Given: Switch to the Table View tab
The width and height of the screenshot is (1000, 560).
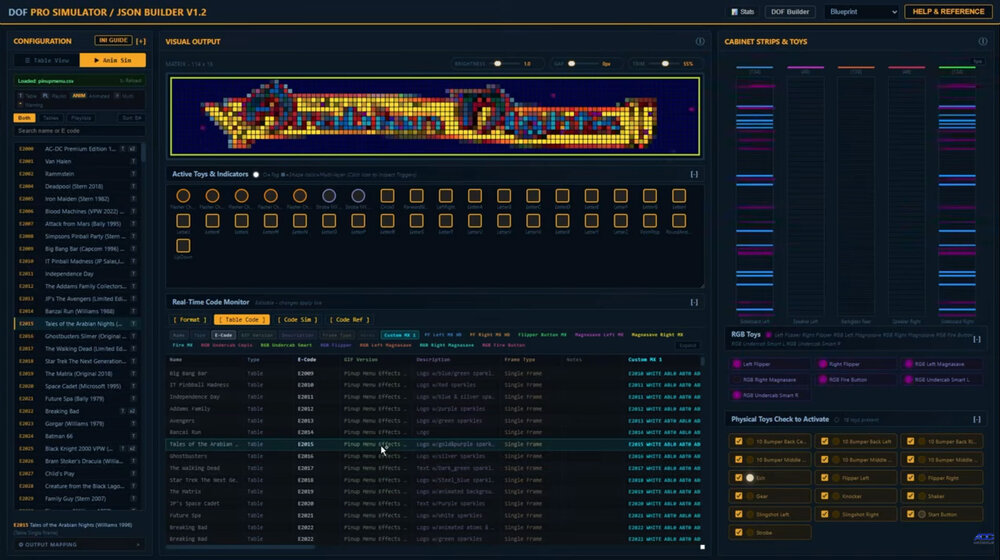Looking at the screenshot, I should pyautogui.click(x=47, y=60).
